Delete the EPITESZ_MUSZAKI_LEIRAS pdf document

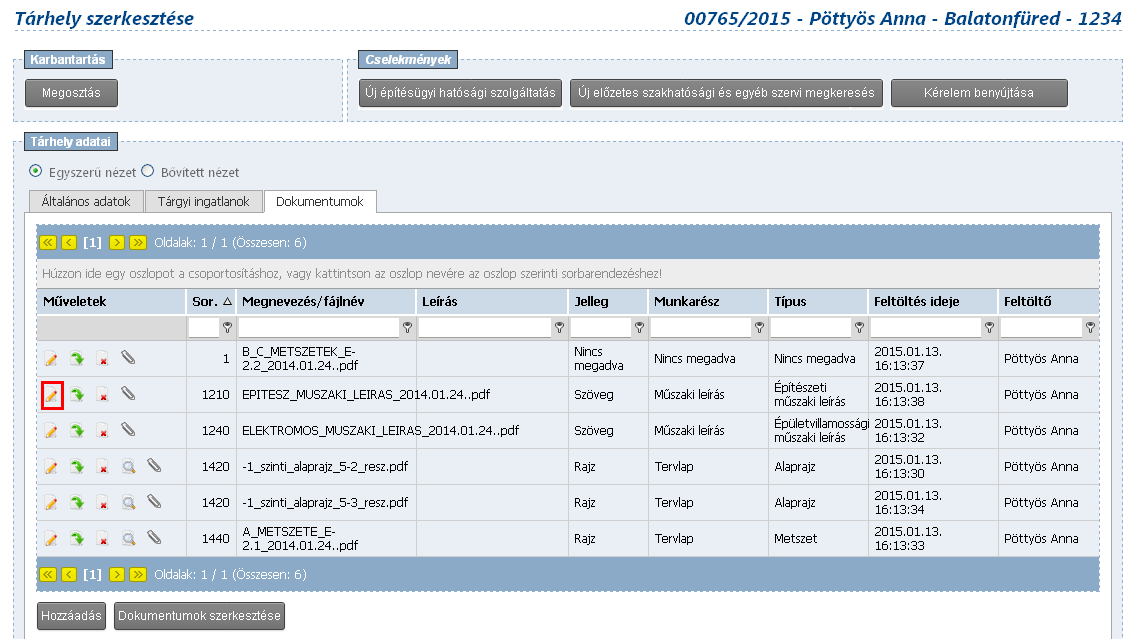tap(102, 395)
